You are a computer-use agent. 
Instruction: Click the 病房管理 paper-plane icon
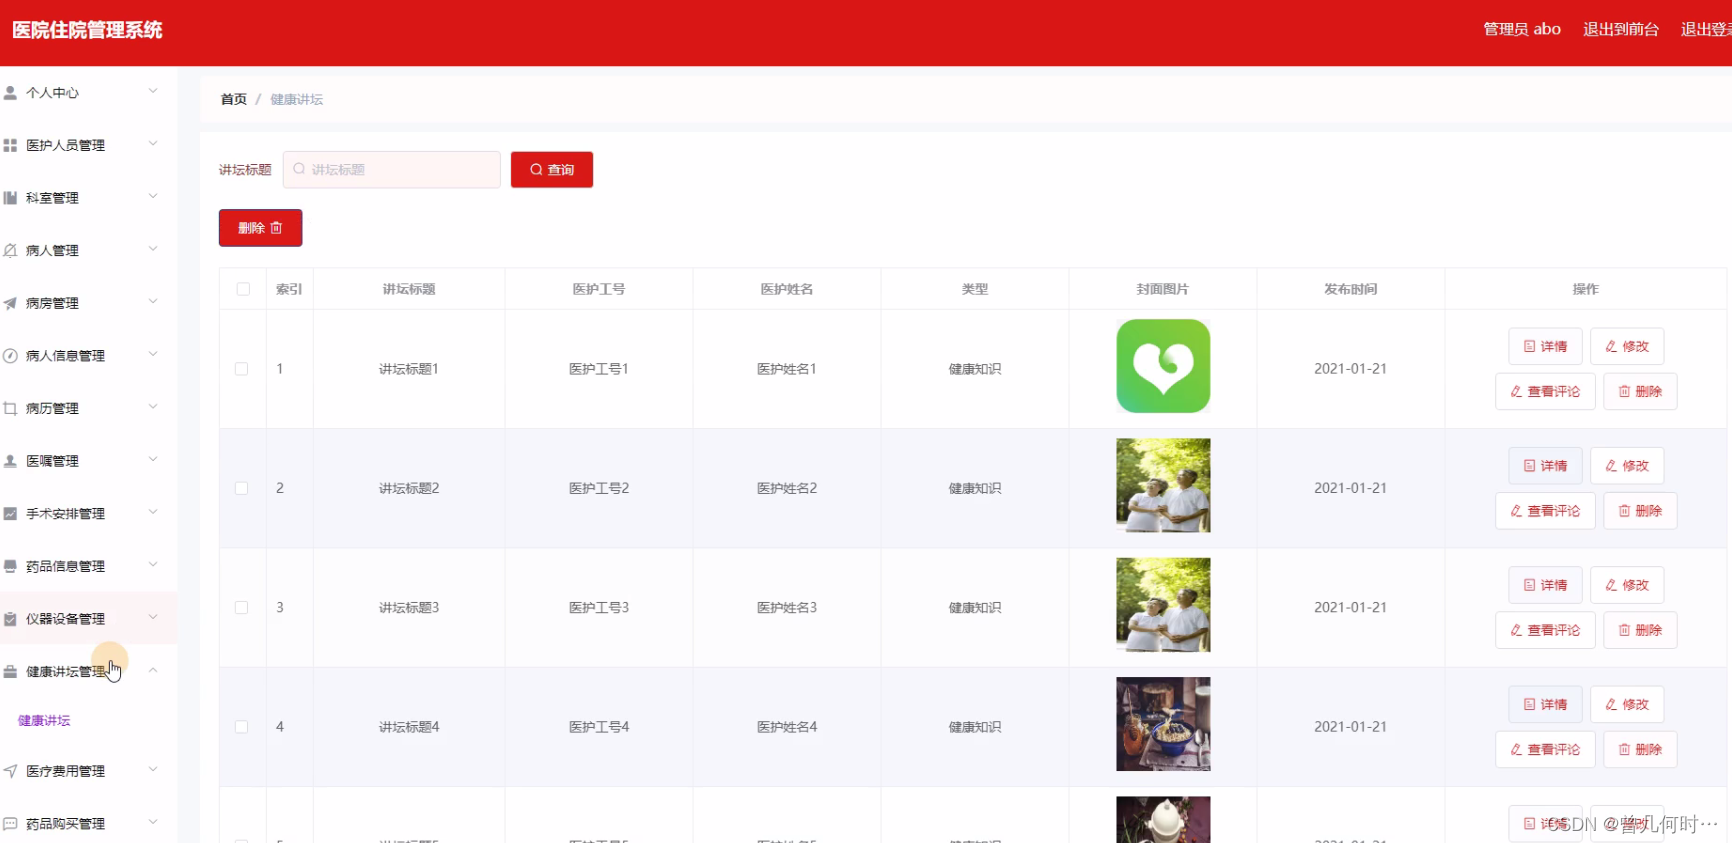(x=10, y=303)
